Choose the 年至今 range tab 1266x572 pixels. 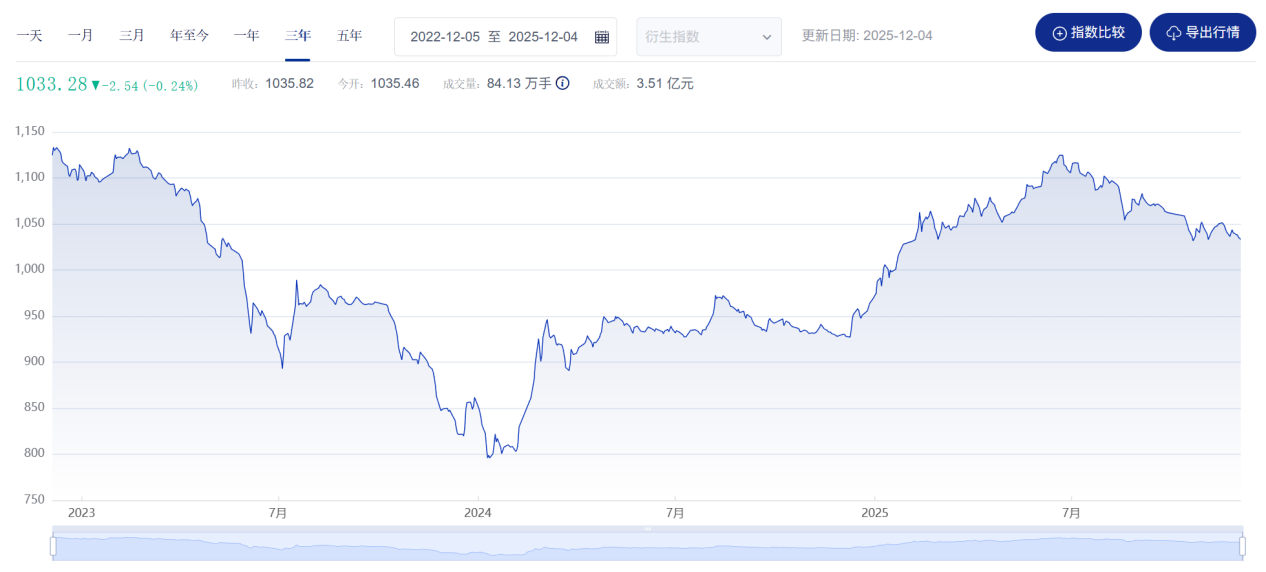[x=190, y=36]
